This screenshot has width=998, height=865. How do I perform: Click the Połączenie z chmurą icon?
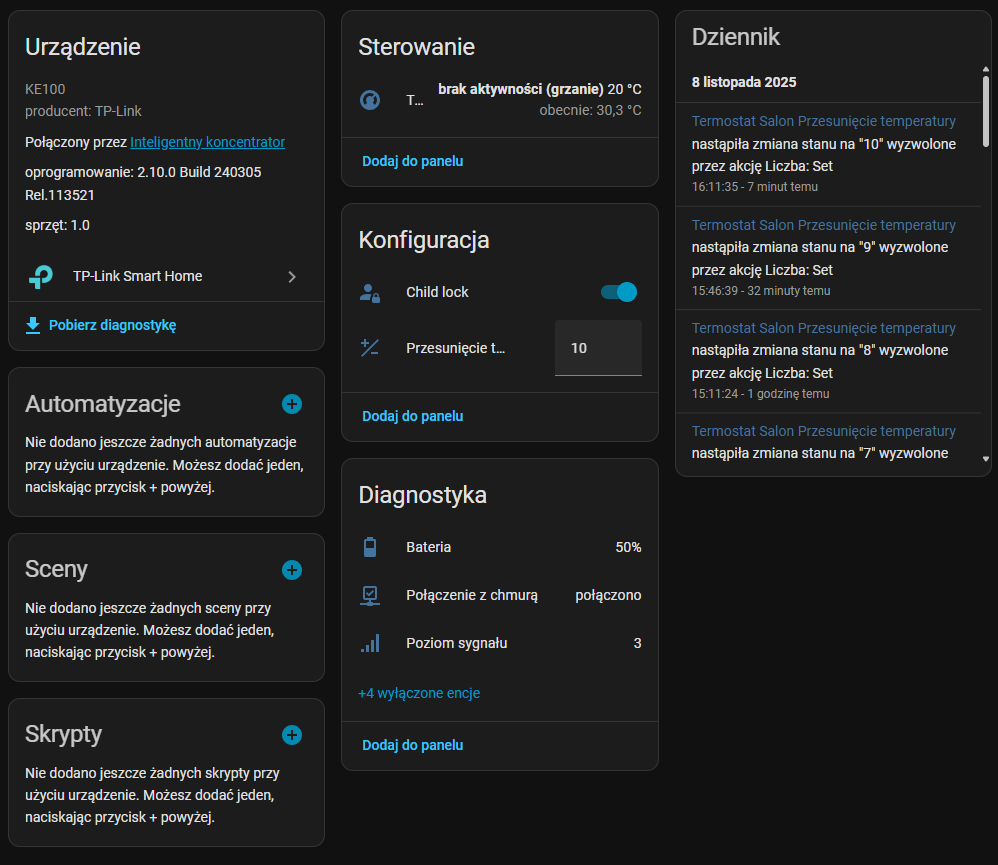370,595
